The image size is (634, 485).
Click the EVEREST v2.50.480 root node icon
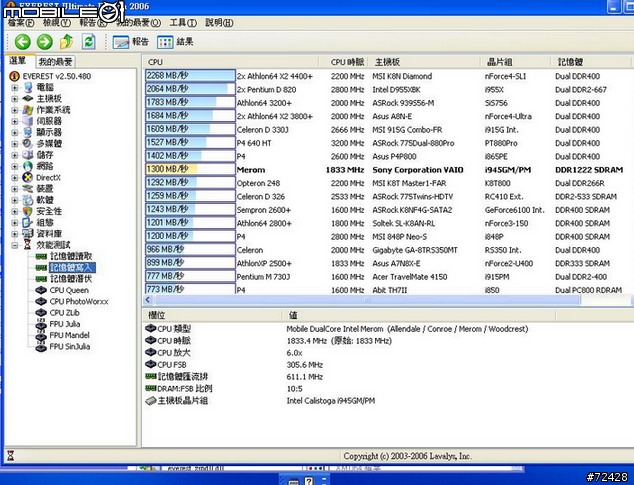tap(15, 76)
